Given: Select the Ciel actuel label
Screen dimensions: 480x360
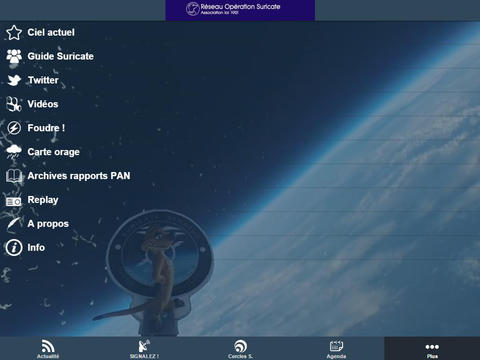Looking at the screenshot, I should click(51, 32).
